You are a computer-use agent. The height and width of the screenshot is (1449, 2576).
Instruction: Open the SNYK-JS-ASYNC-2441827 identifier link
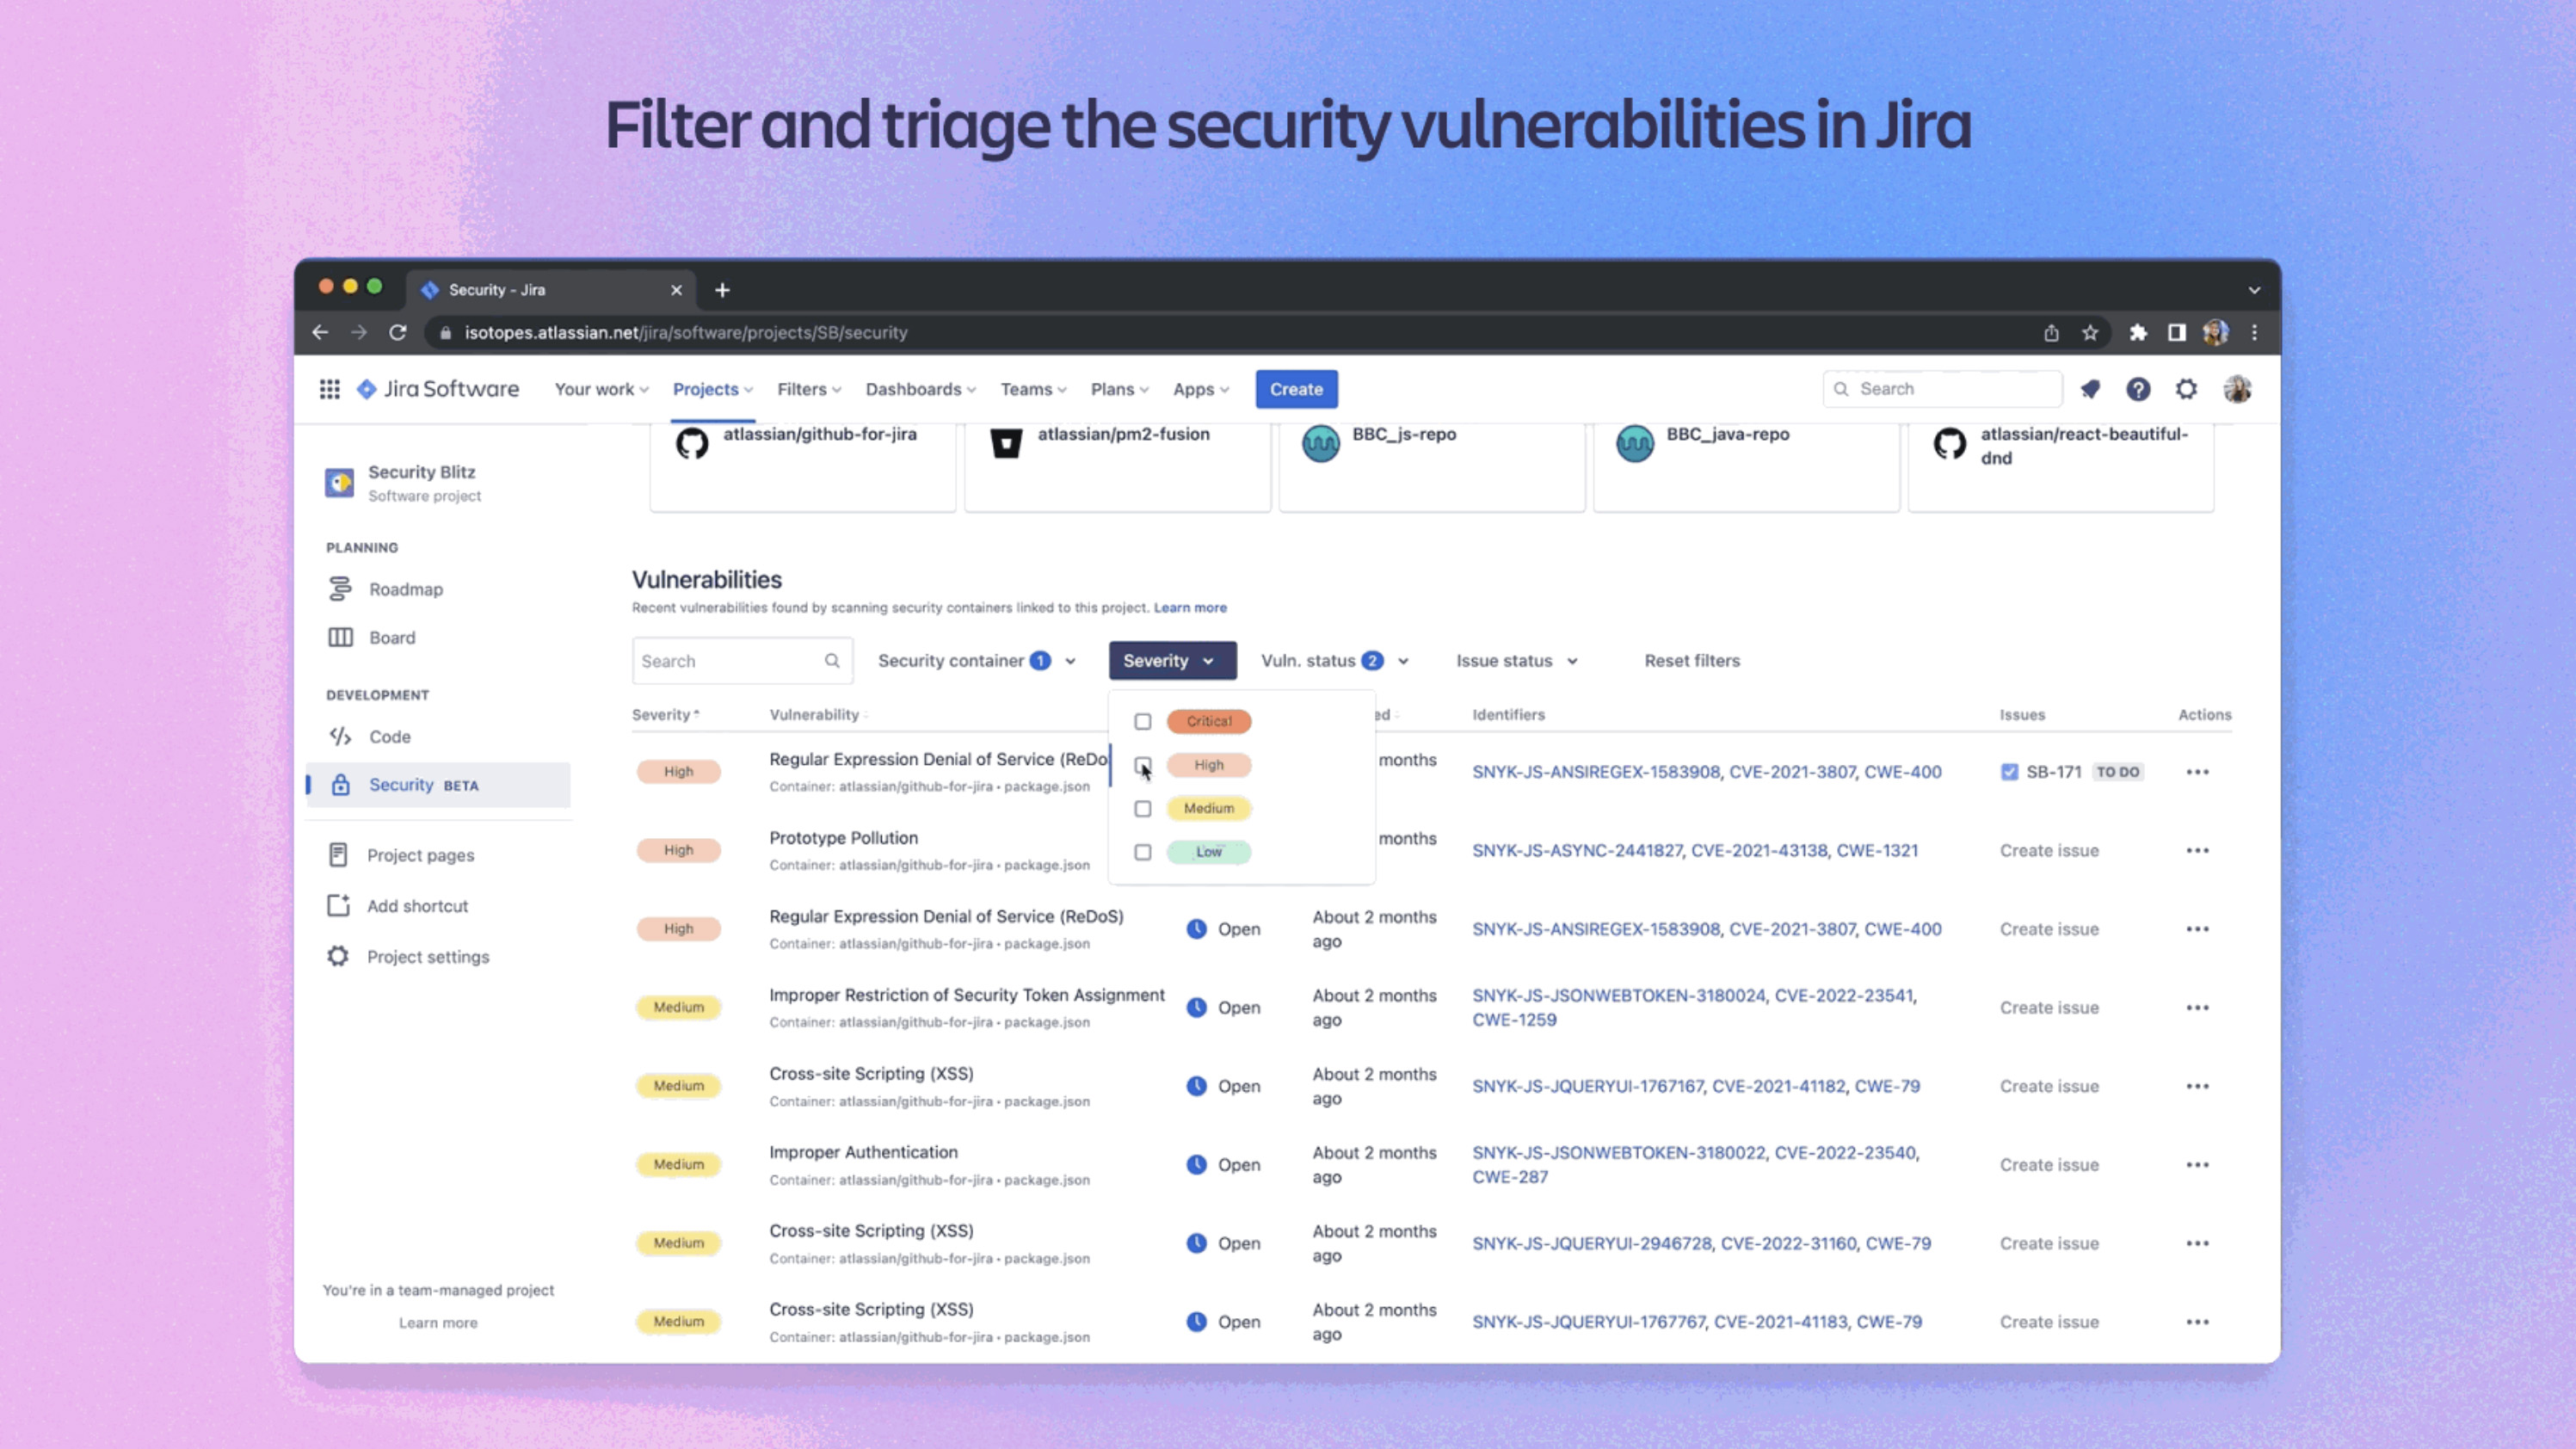(1577, 851)
